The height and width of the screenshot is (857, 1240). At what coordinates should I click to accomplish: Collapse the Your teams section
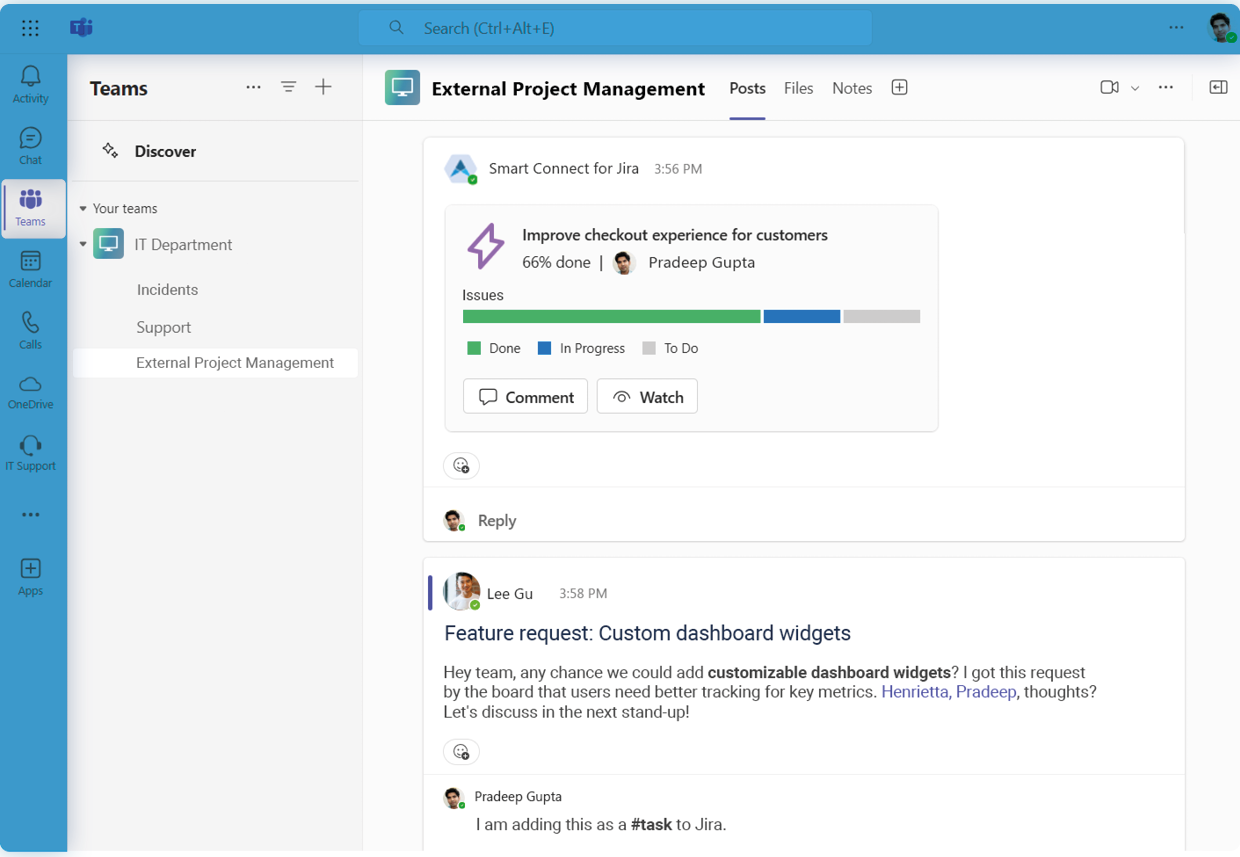(84, 208)
